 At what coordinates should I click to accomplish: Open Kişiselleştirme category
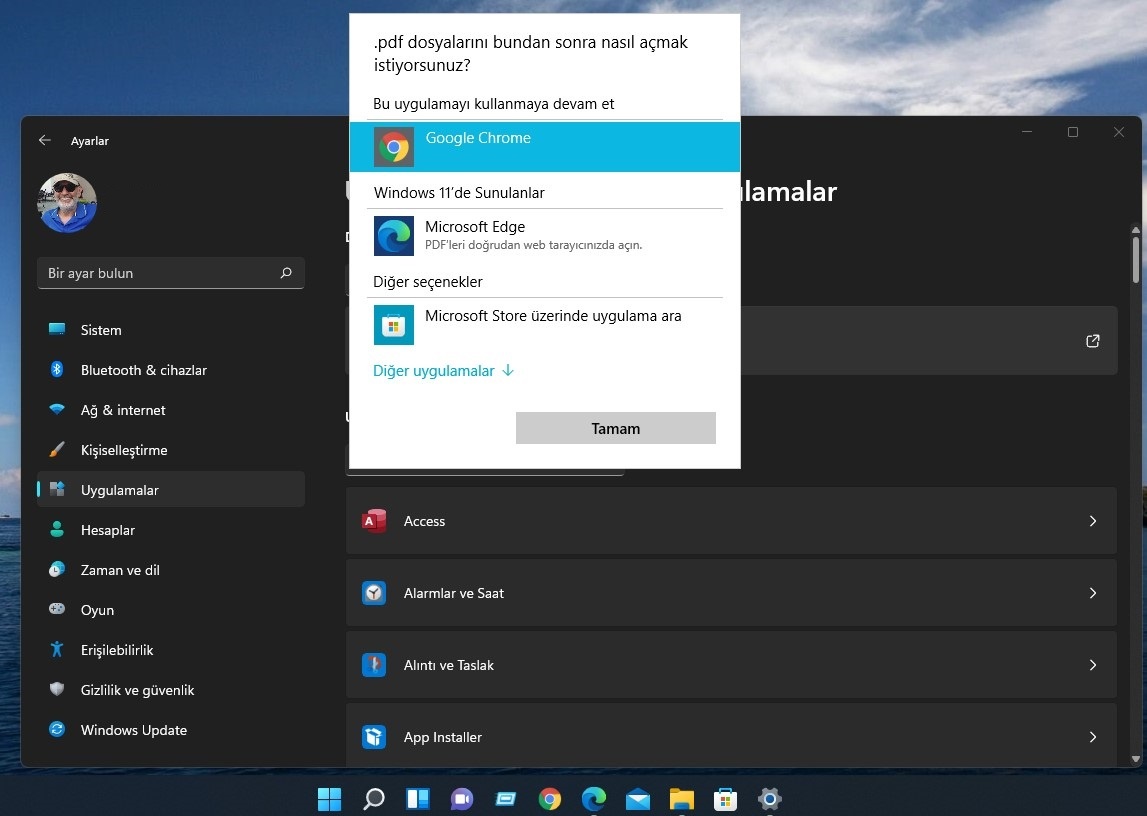tap(170, 450)
